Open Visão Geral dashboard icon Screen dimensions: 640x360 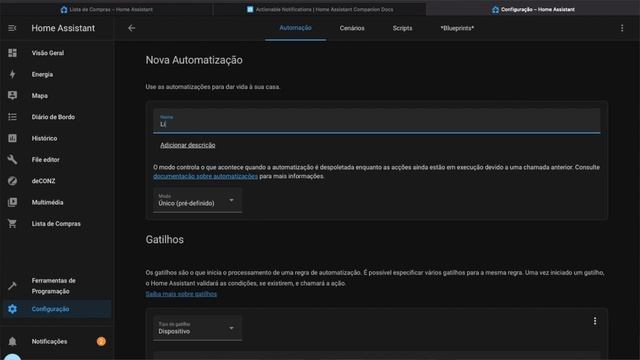[x=12, y=53]
